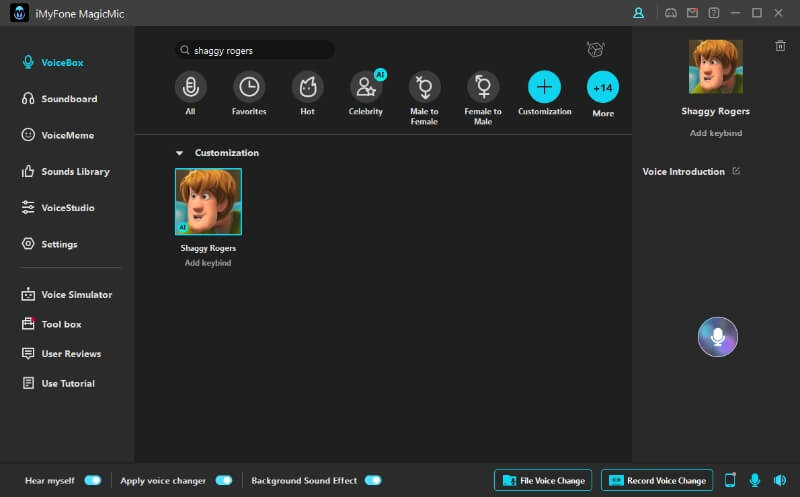Screen dimensions: 800x497
Task: Click the iMyFone MagicMic logo
Action: 19,13
